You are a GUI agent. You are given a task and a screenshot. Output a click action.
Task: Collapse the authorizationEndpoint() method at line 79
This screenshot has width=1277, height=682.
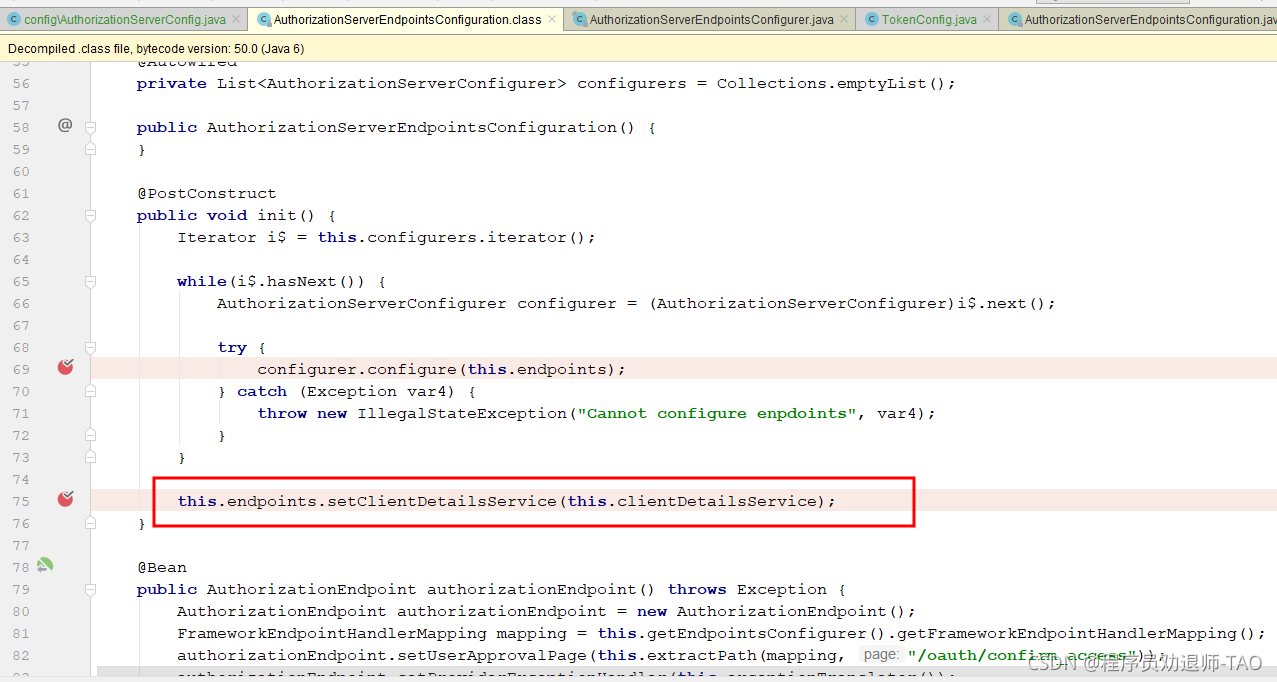tap(91, 589)
